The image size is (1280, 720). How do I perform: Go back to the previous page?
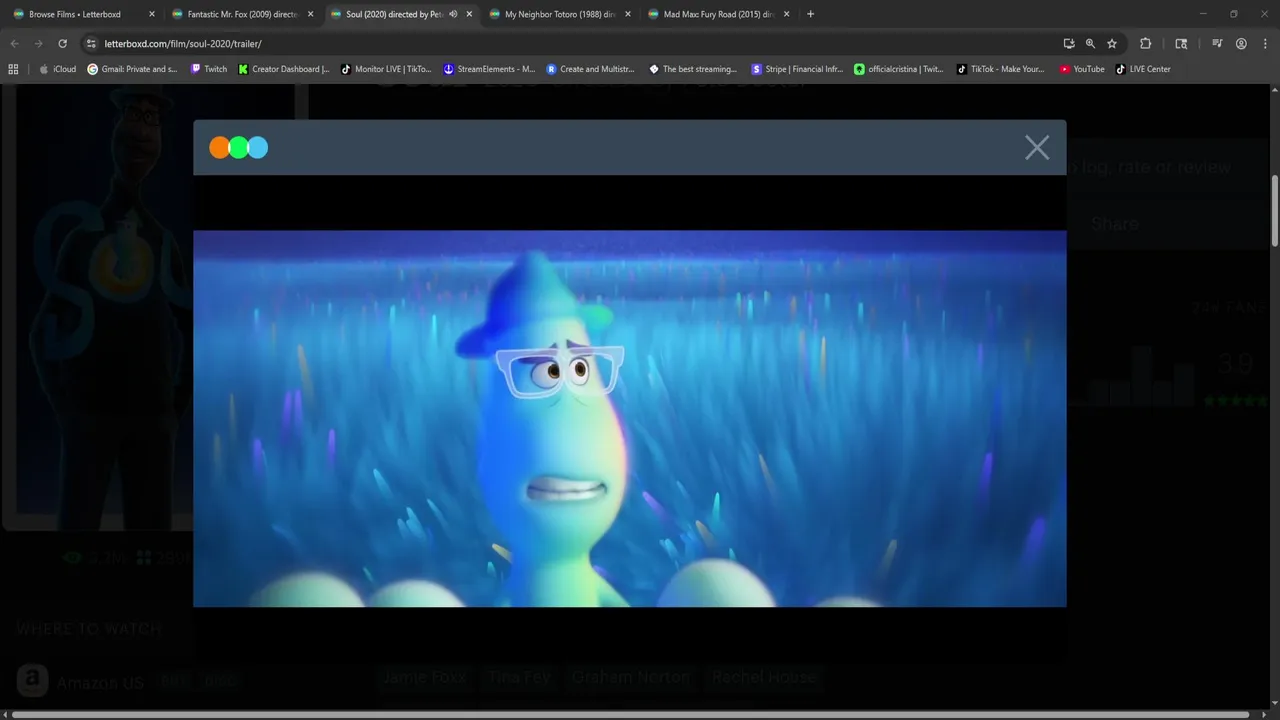(14, 44)
